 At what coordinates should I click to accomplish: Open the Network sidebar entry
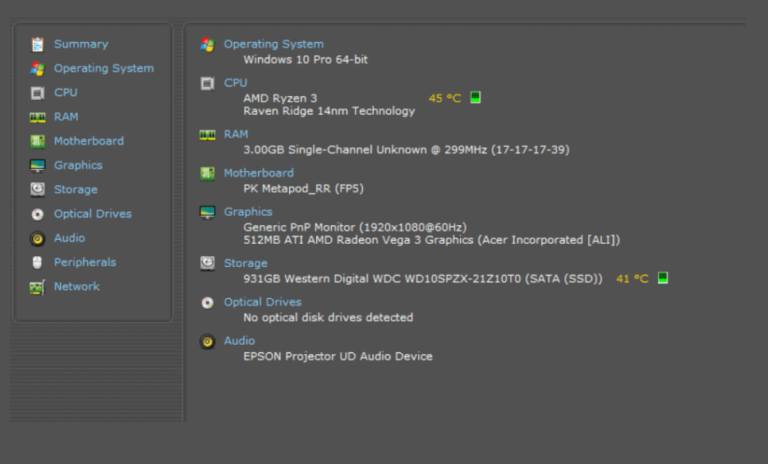(x=76, y=287)
